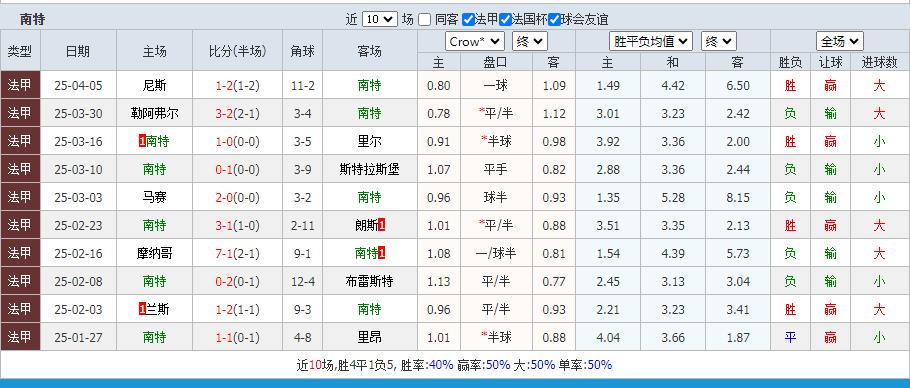
Task: Open the 全场 dropdown
Action: (x=840, y=41)
